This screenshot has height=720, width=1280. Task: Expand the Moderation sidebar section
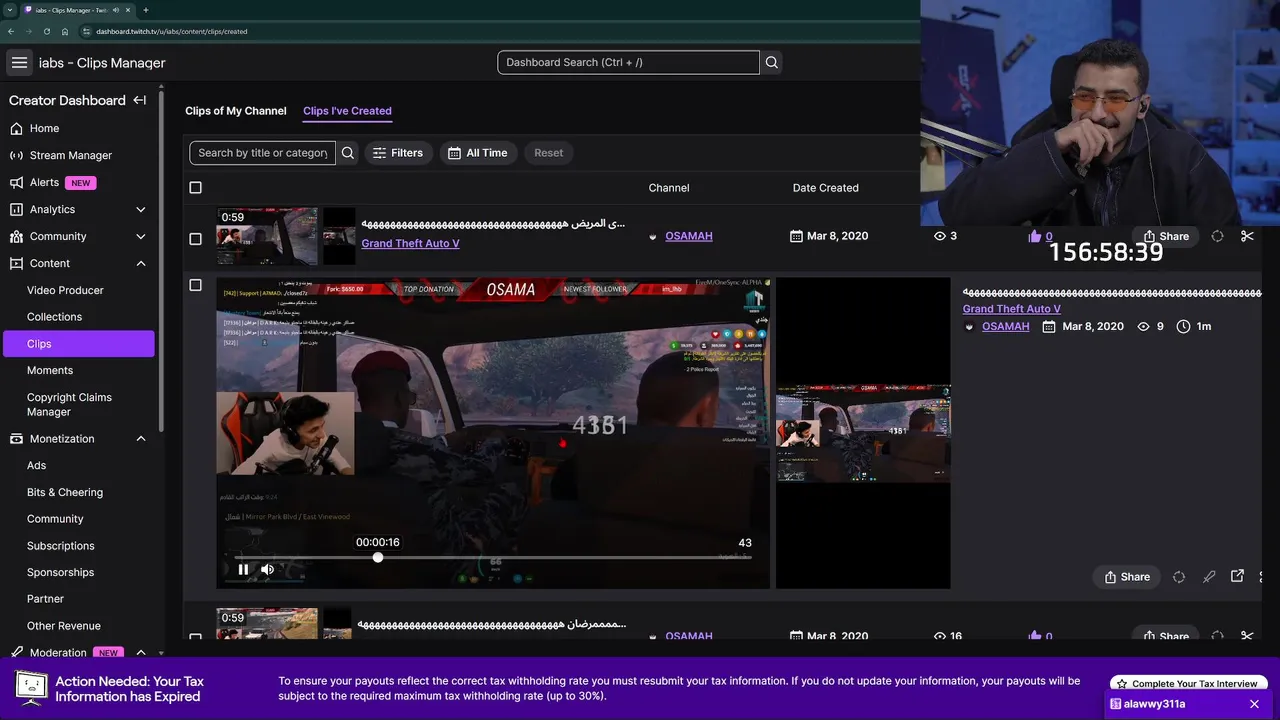click(140, 653)
